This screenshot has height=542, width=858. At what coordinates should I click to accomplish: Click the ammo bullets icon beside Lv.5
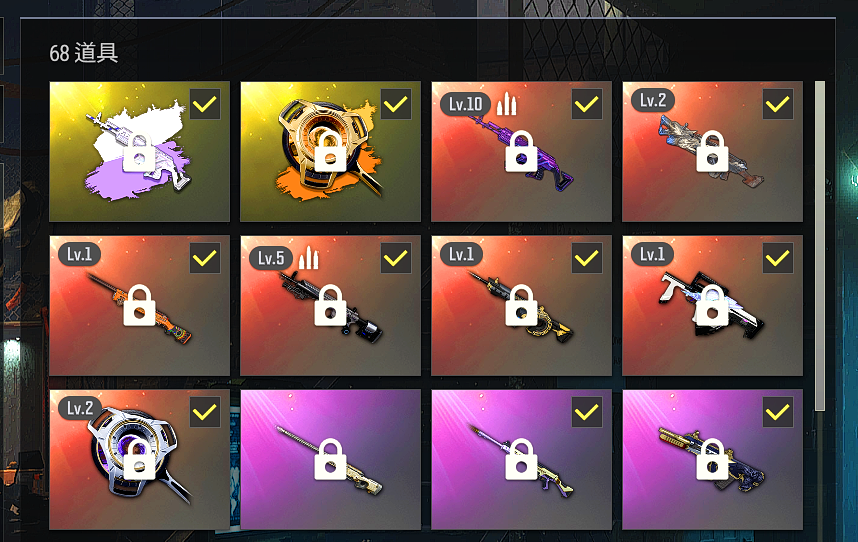[309, 258]
